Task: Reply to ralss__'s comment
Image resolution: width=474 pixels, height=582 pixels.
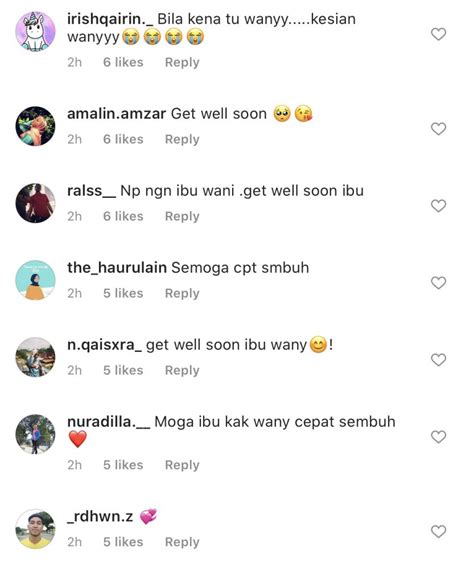Action: coord(182,216)
